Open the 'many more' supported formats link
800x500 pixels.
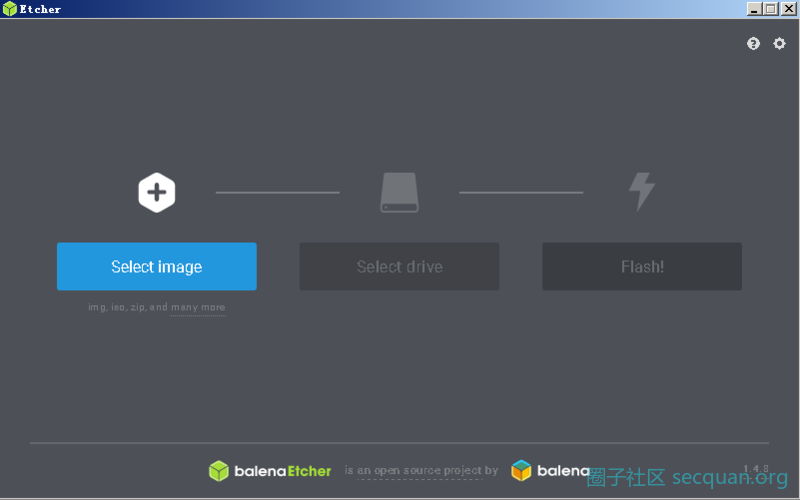(198, 307)
